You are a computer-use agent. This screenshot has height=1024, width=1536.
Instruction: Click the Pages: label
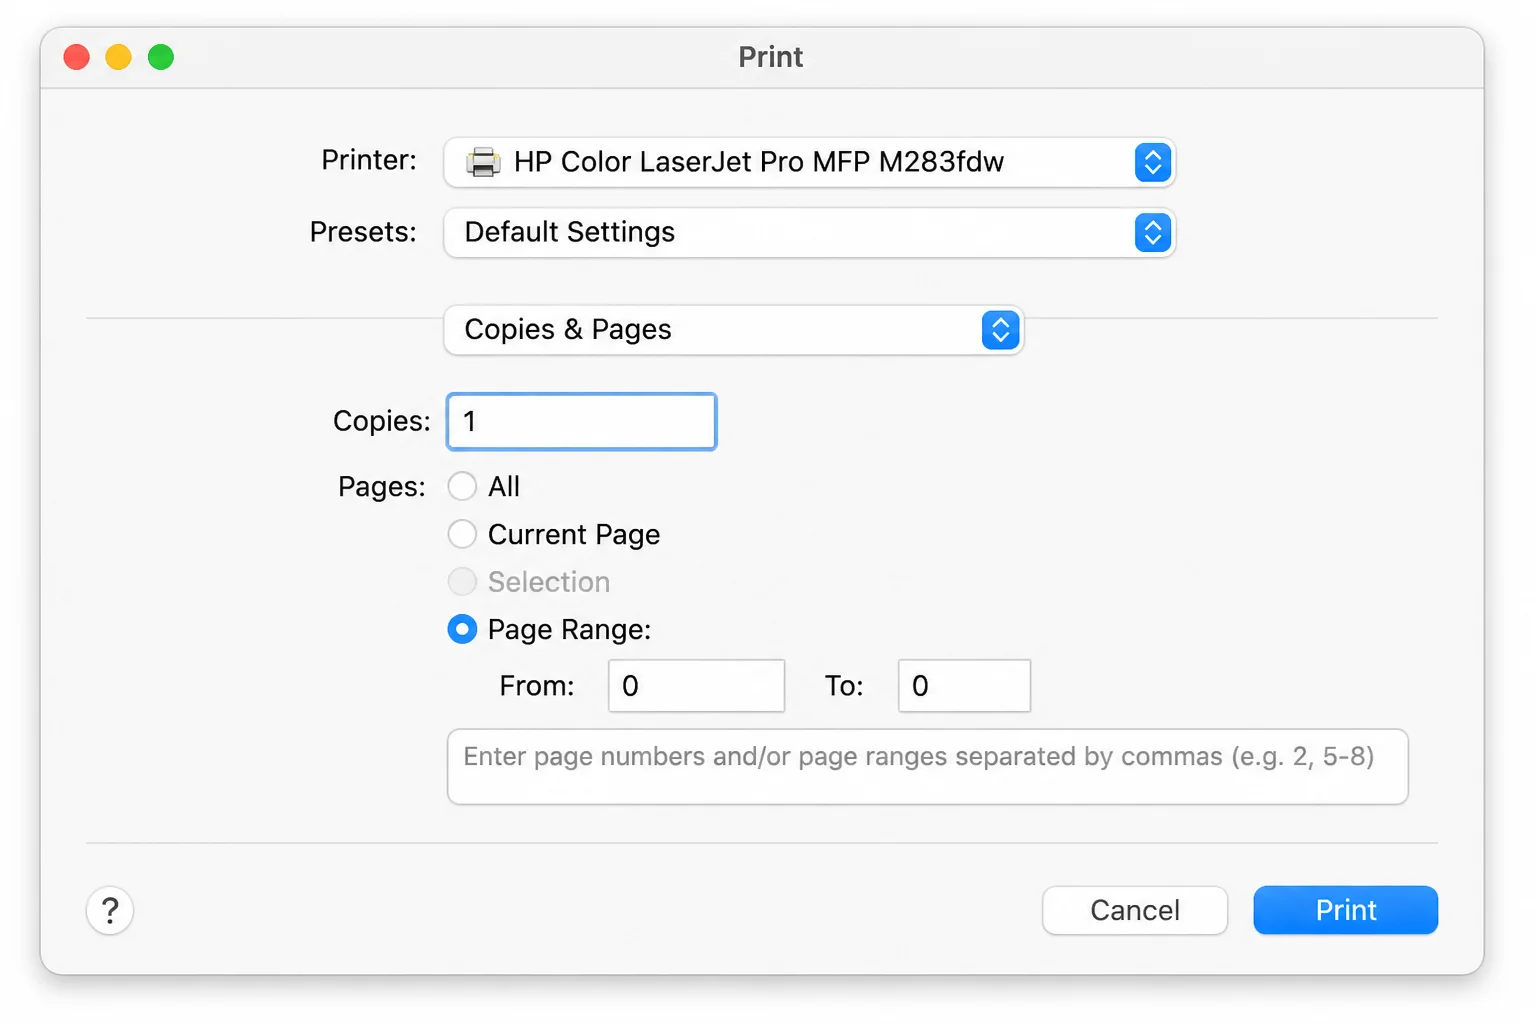(x=382, y=487)
